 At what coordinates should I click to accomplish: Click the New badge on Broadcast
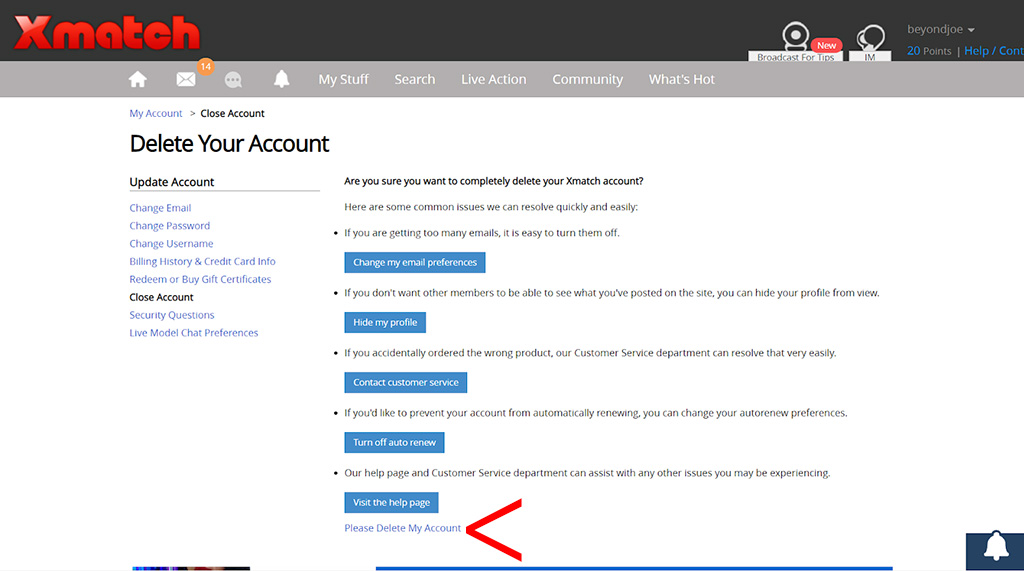826,45
